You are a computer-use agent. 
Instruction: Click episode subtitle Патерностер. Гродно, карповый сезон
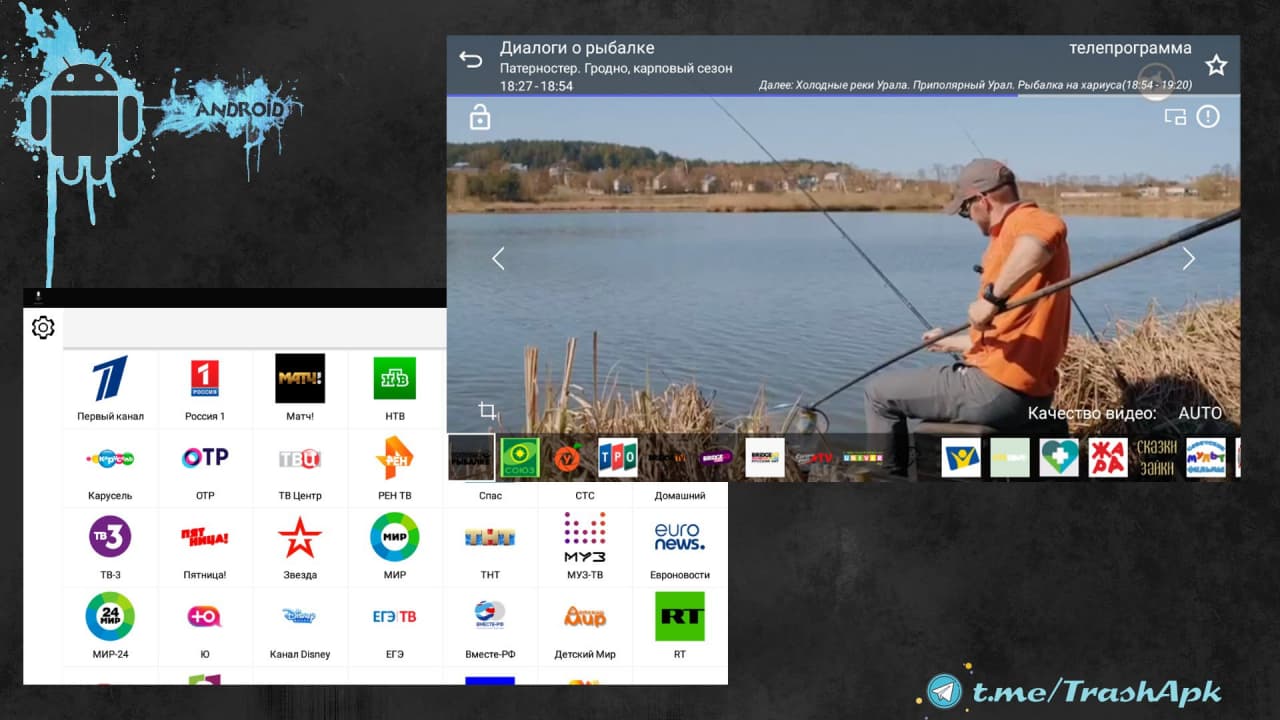[x=616, y=68]
